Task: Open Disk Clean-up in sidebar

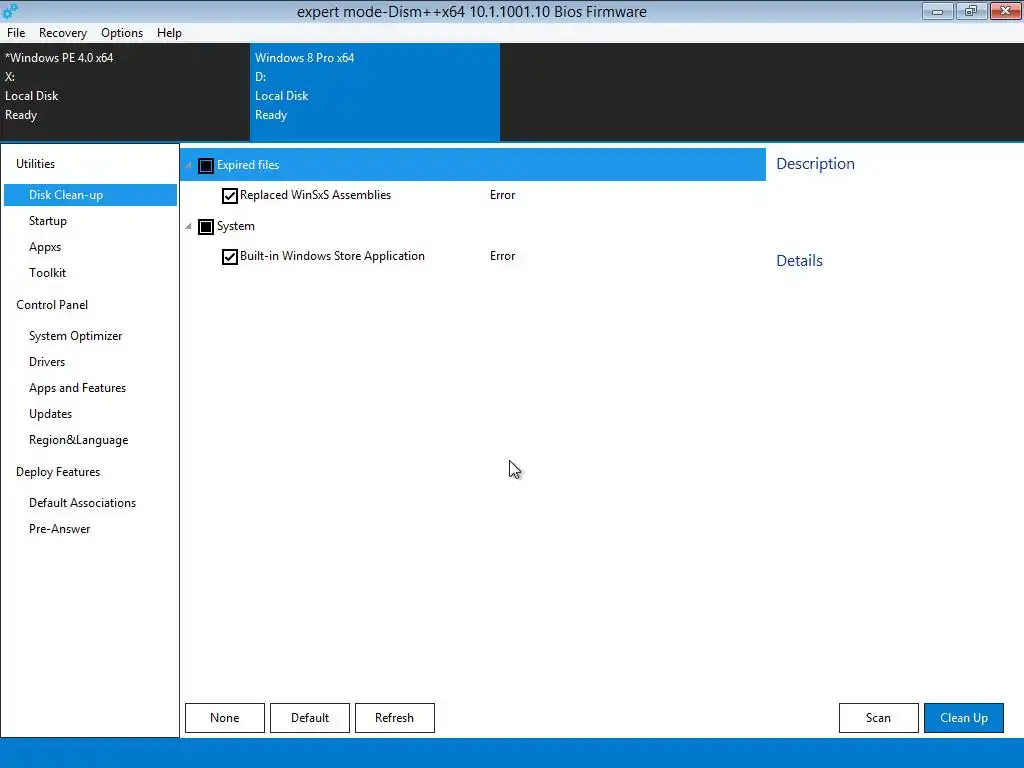Action: tap(90, 195)
